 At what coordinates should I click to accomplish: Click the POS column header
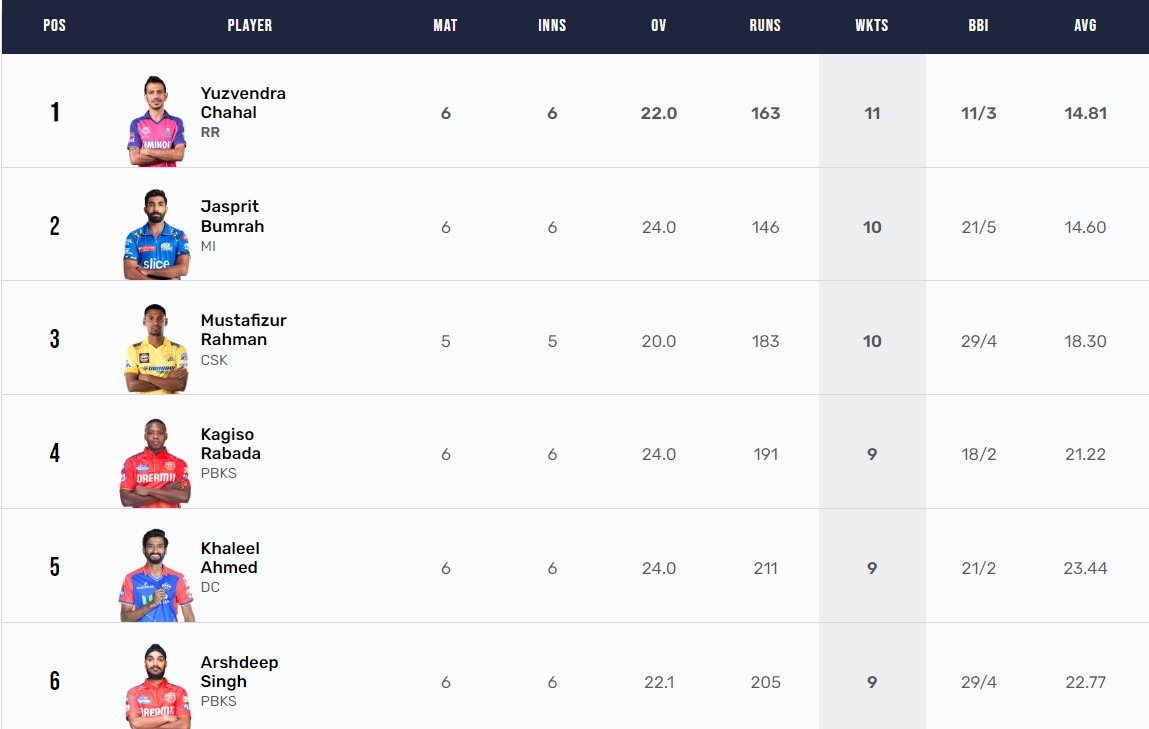tap(54, 26)
